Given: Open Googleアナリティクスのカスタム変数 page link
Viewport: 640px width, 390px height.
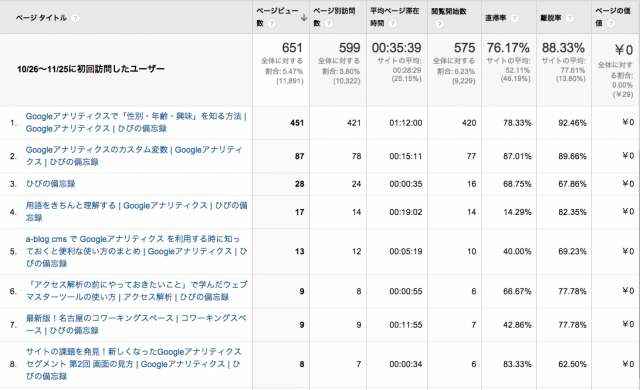Looking at the screenshot, I should 134,156.
